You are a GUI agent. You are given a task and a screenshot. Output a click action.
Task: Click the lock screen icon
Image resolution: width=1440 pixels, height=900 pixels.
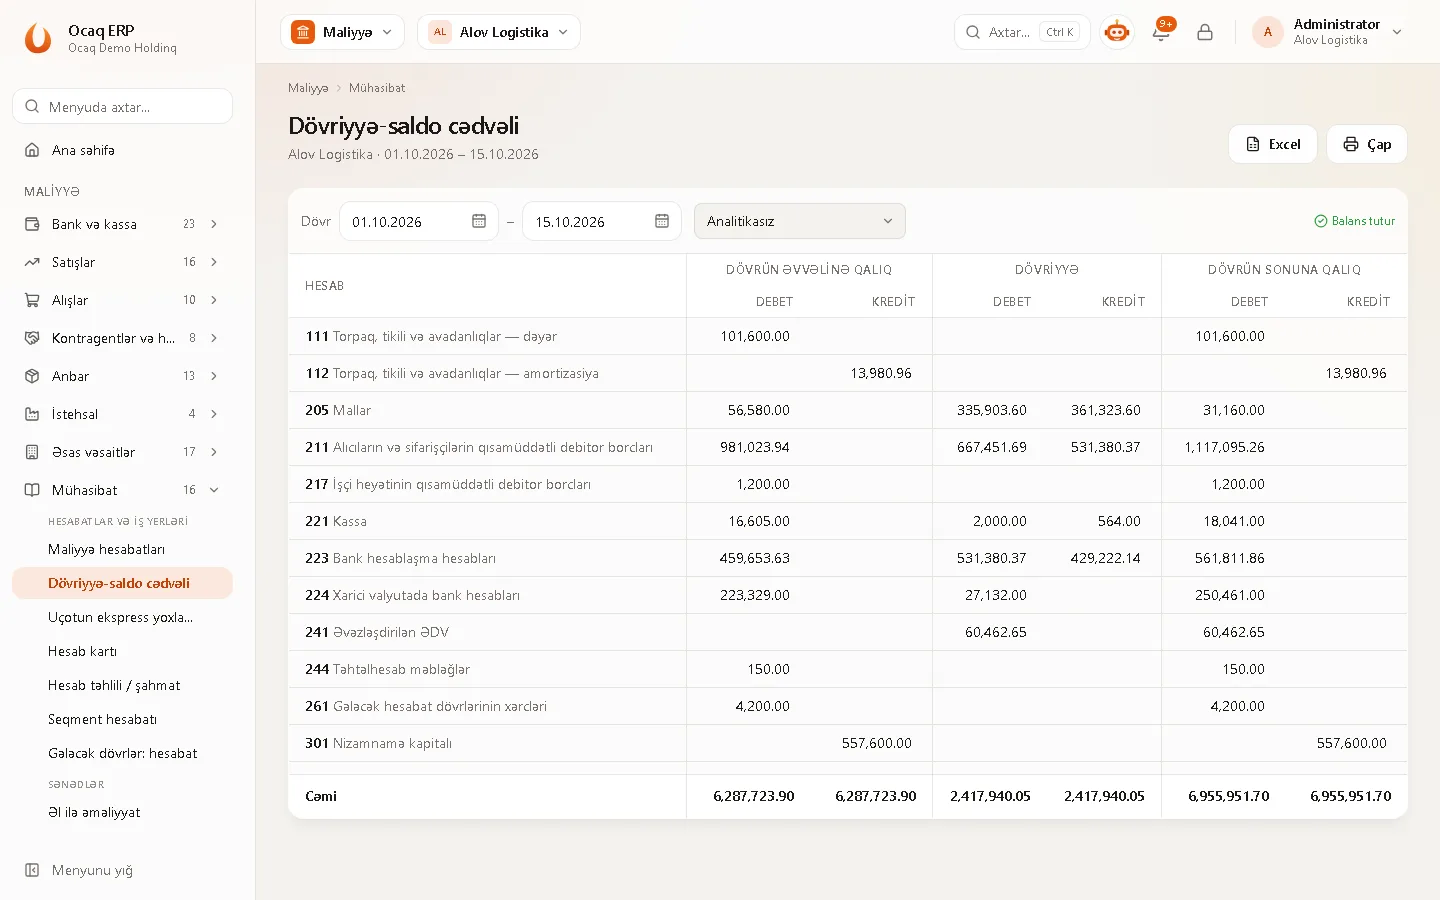click(x=1205, y=32)
